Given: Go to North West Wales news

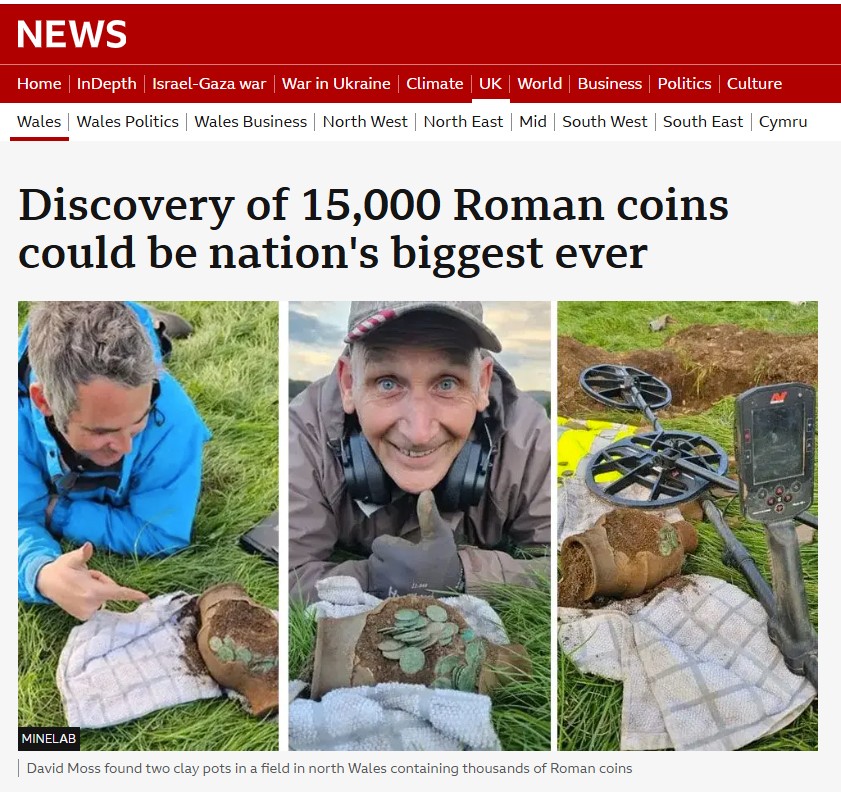Looking at the screenshot, I should pyautogui.click(x=365, y=122).
